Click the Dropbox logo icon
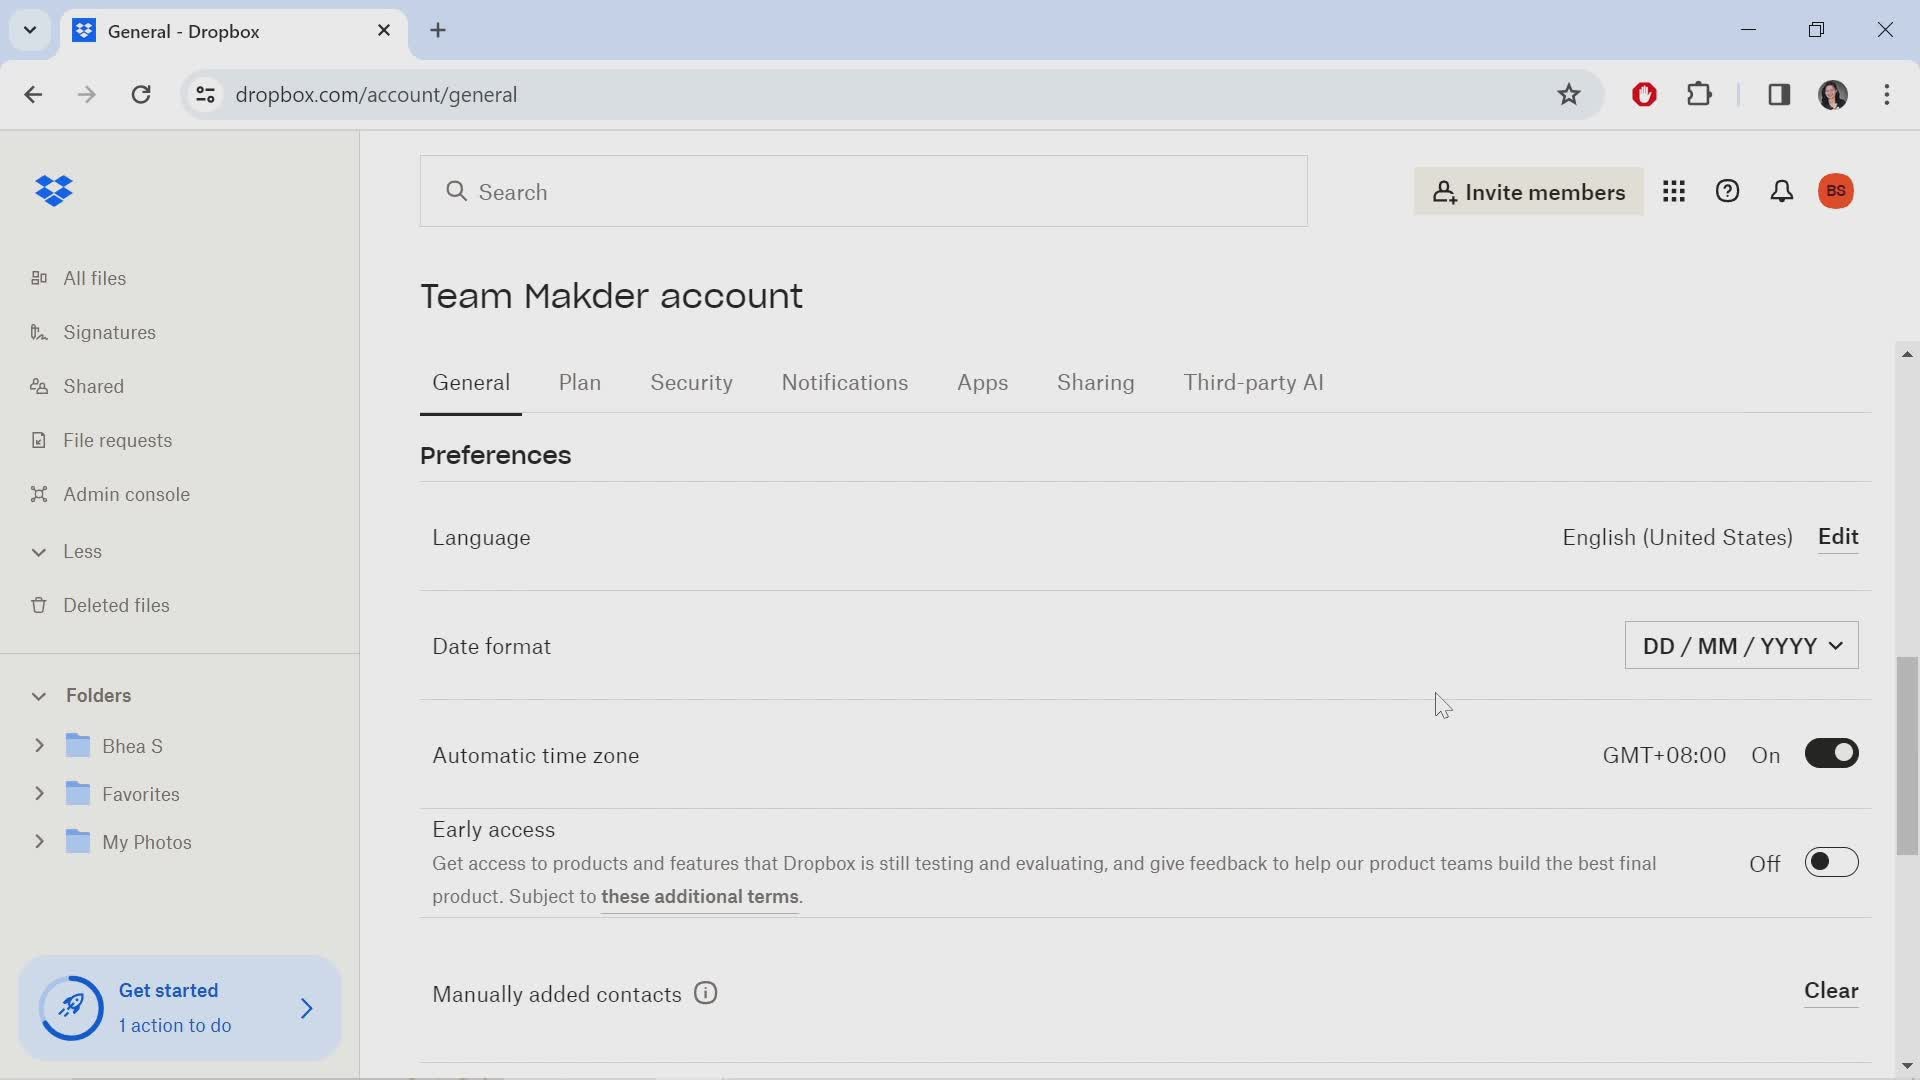This screenshot has height=1080, width=1920. (x=55, y=191)
